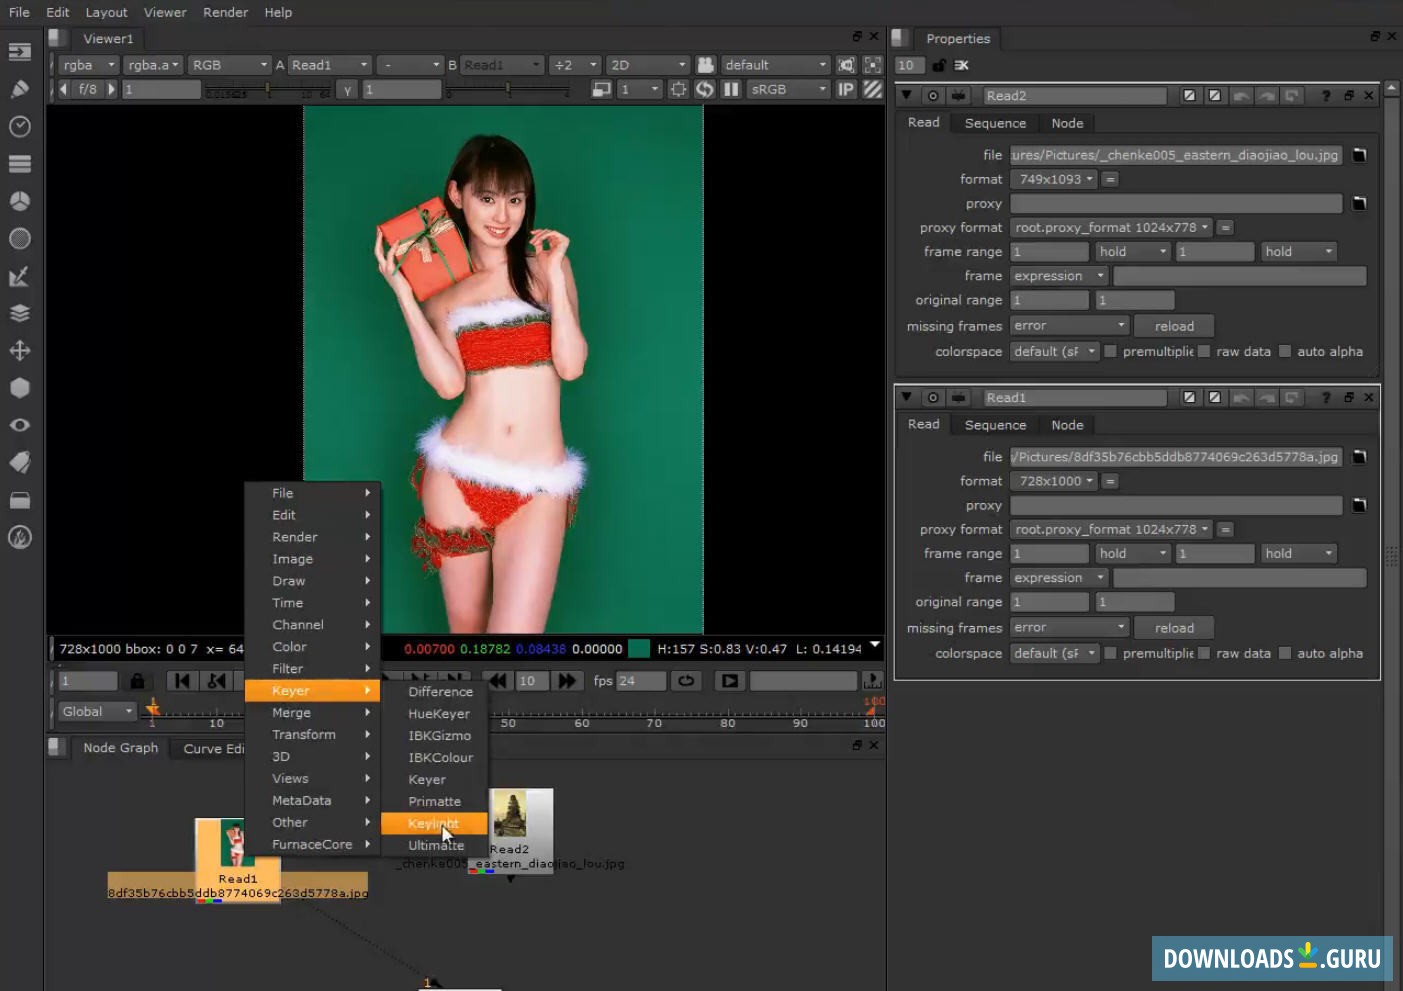1403x991 pixels.
Task: Expand the Keyer submenu in context menu
Action: (290, 690)
